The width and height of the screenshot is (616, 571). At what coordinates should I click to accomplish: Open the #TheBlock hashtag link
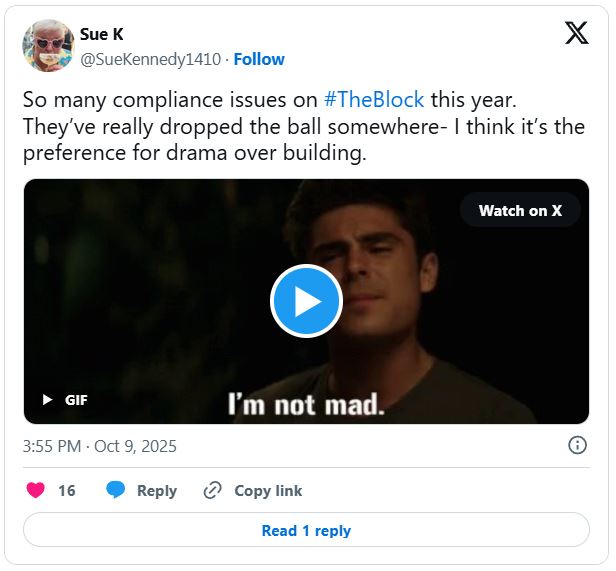pos(375,100)
